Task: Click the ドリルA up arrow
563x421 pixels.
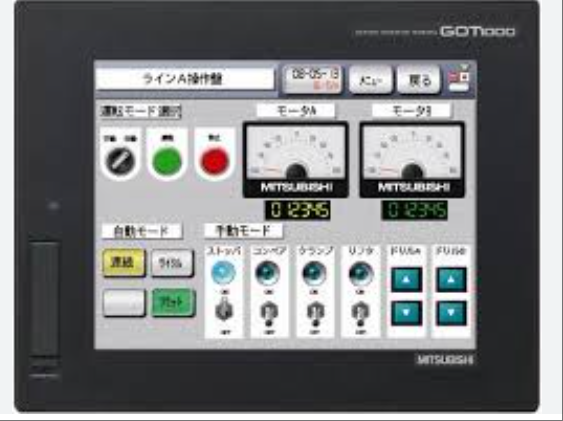Action: tap(406, 279)
